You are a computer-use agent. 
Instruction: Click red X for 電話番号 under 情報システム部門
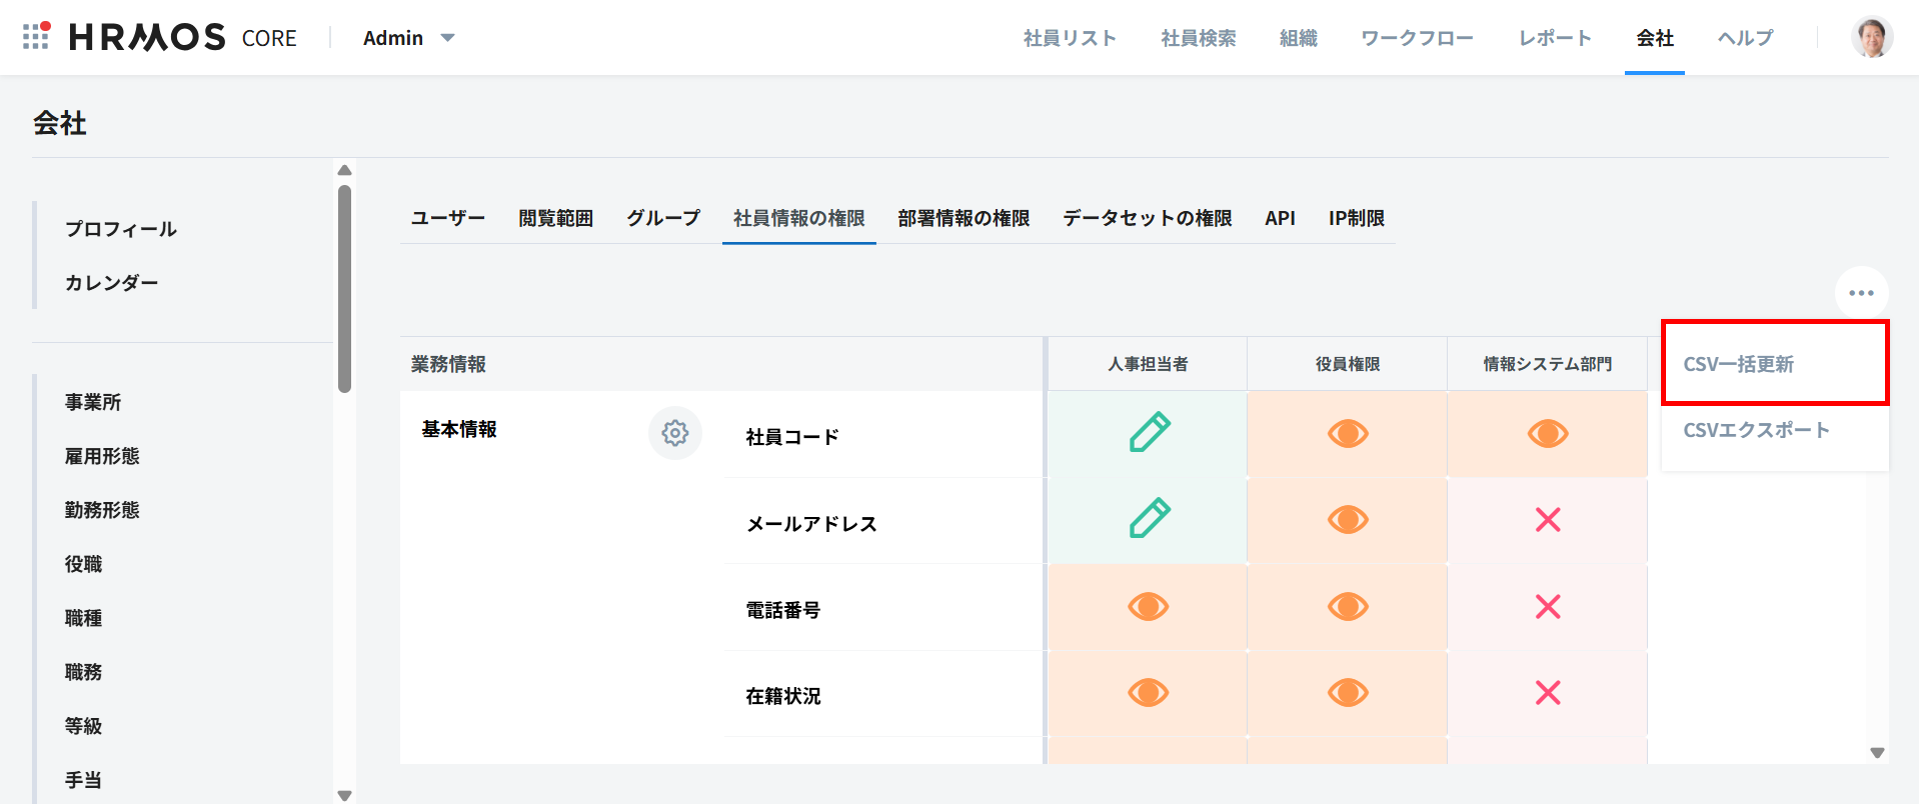click(x=1547, y=606)
